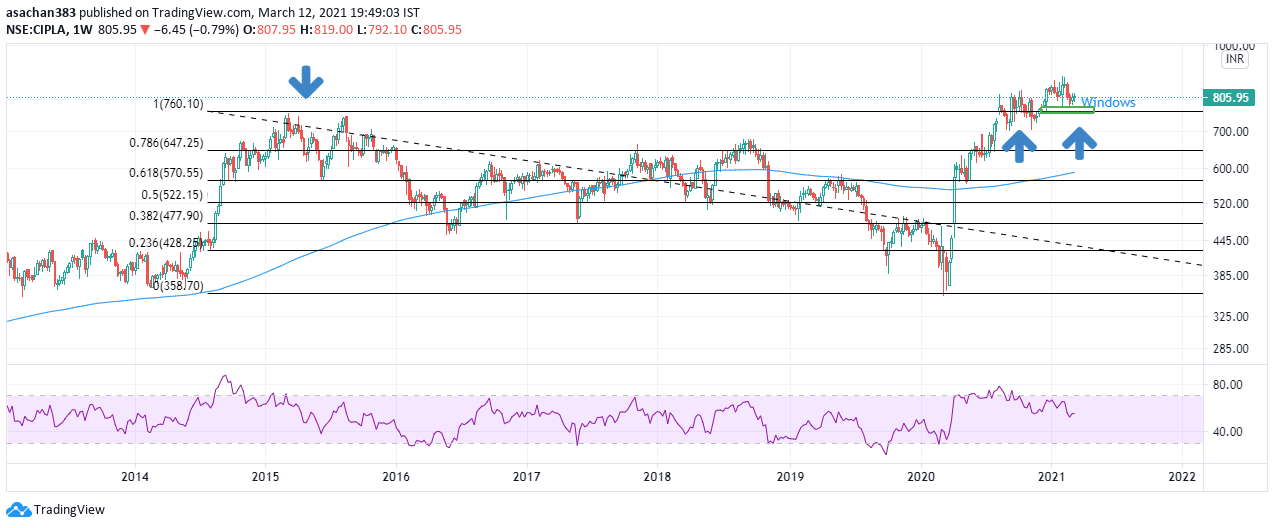Click the 2019 time axis label

coord(790,476)
